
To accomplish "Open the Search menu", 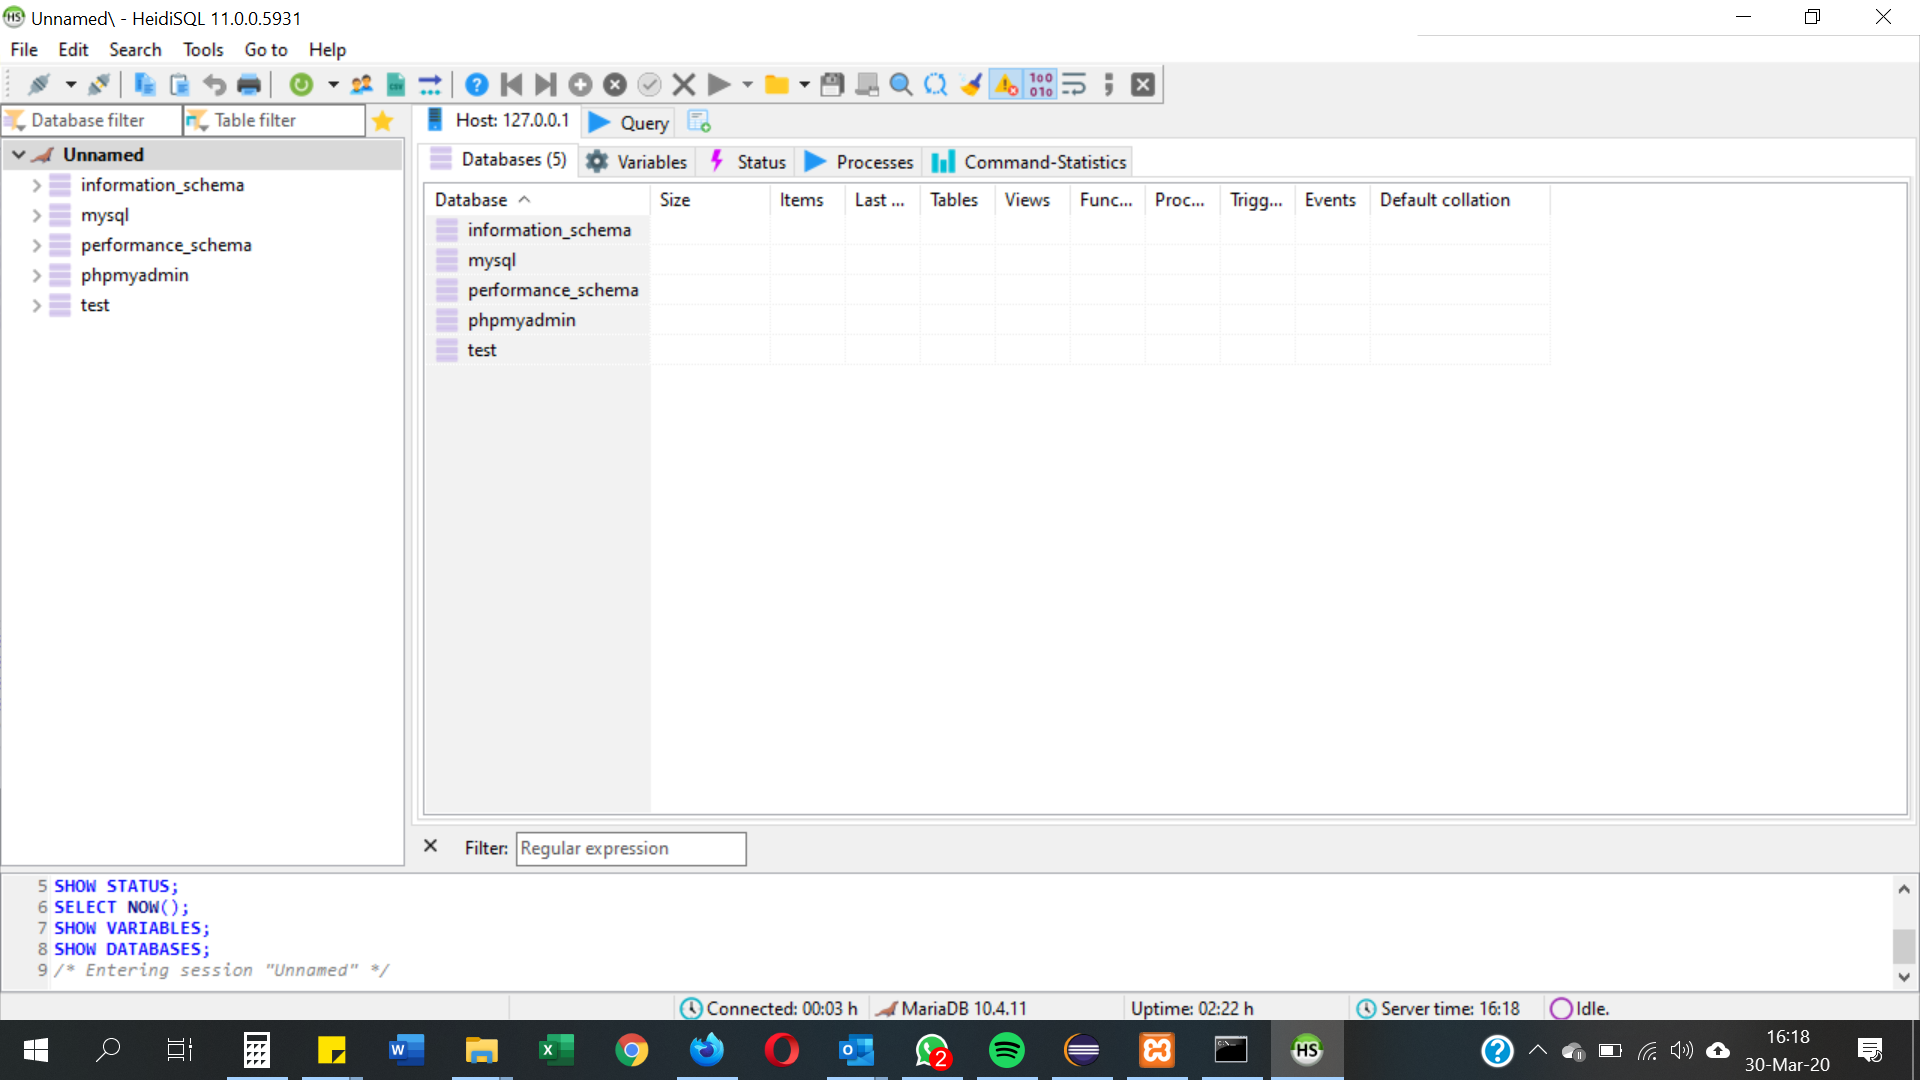I will click(x=135, y=50).
